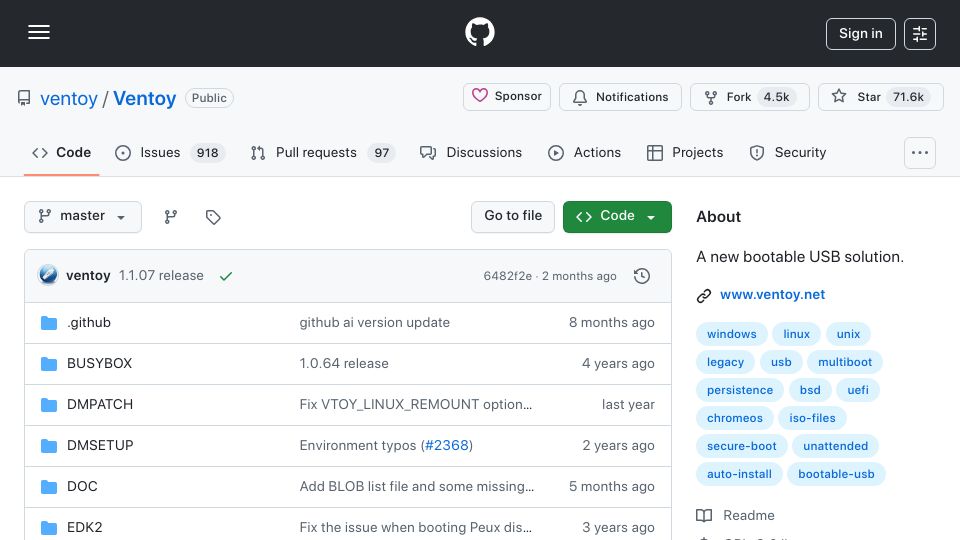This screenshot has height=540, width=960.
Task: Star the Ventoy repository
Action: point(880,97)
